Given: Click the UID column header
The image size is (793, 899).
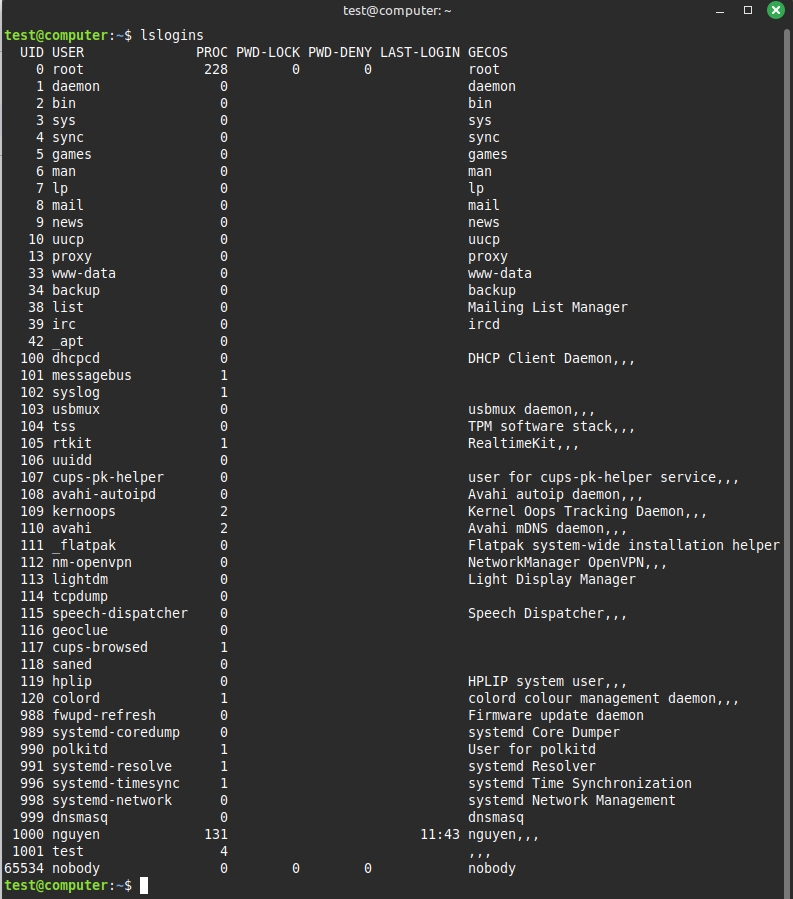Looking at the screenshot, I should [32, 52].
